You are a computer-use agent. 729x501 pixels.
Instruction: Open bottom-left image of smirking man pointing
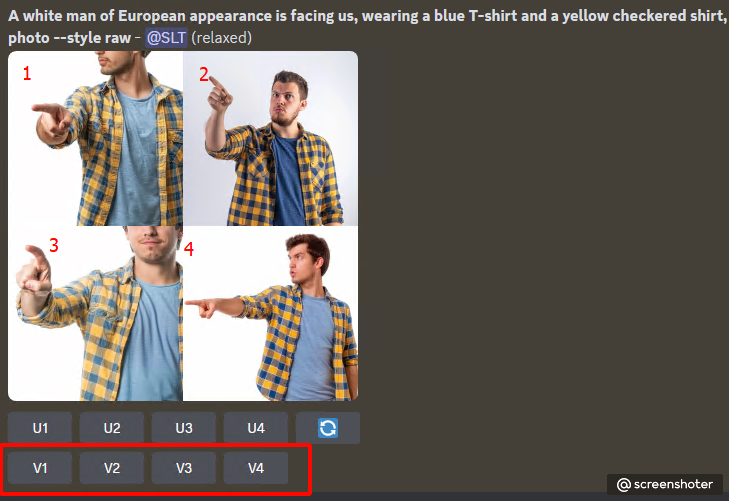pos(95,314)
